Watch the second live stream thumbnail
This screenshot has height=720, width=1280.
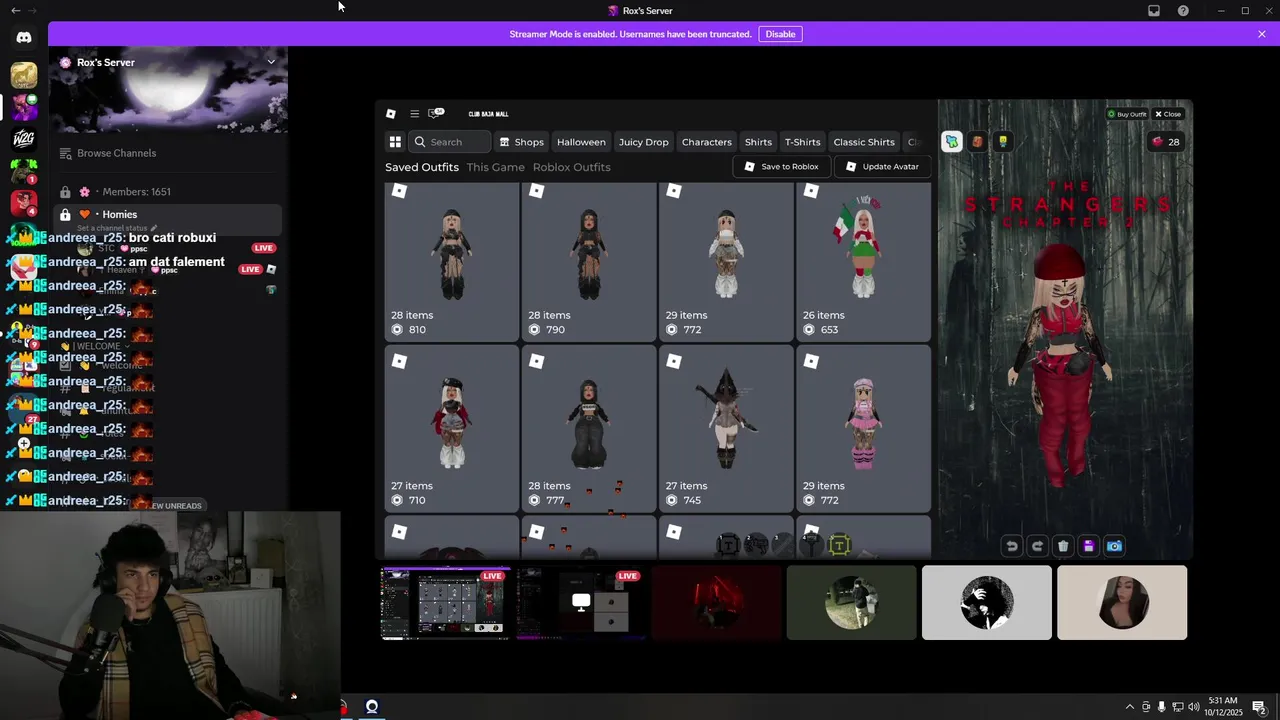point(581,603)
